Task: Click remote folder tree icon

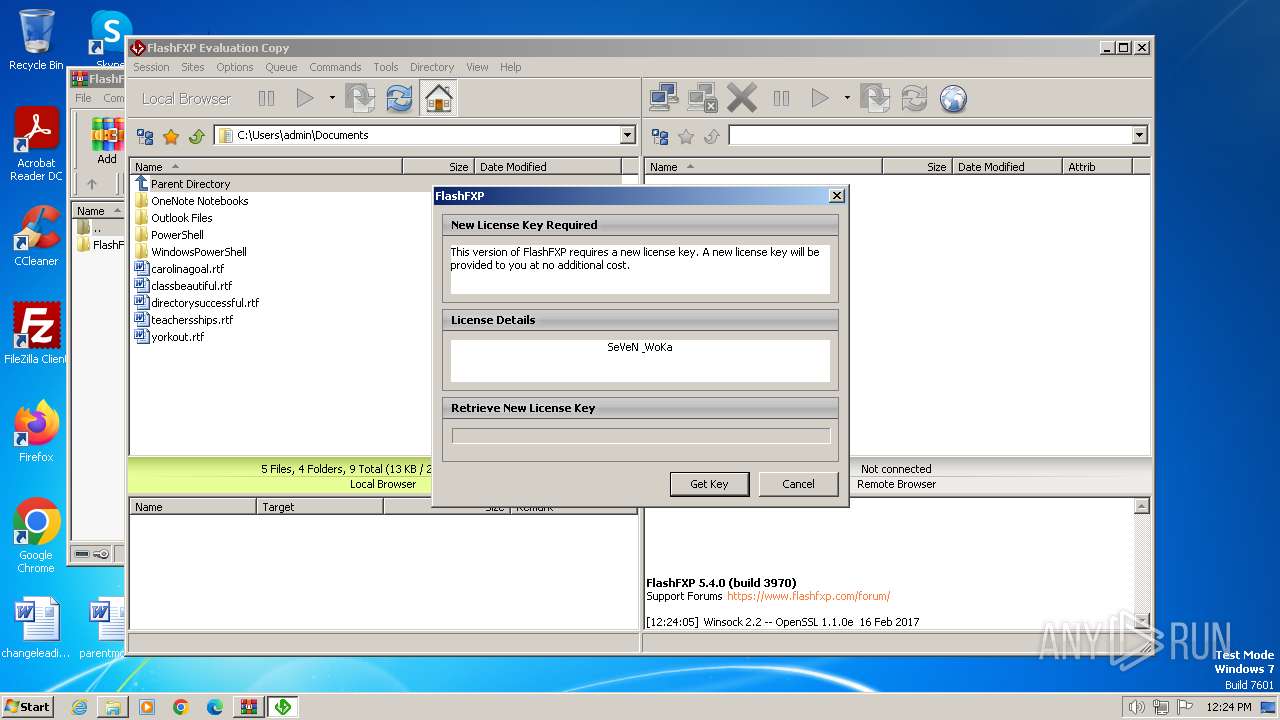Action: click(x=660, y=136)
